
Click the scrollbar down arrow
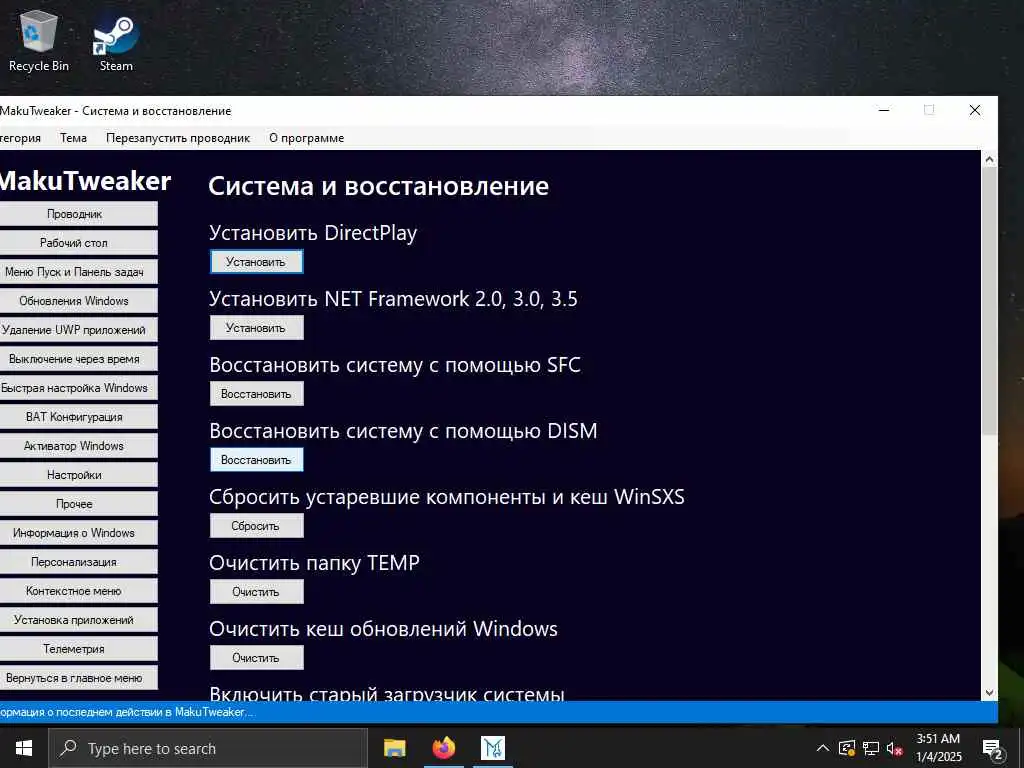pos(989,693)
